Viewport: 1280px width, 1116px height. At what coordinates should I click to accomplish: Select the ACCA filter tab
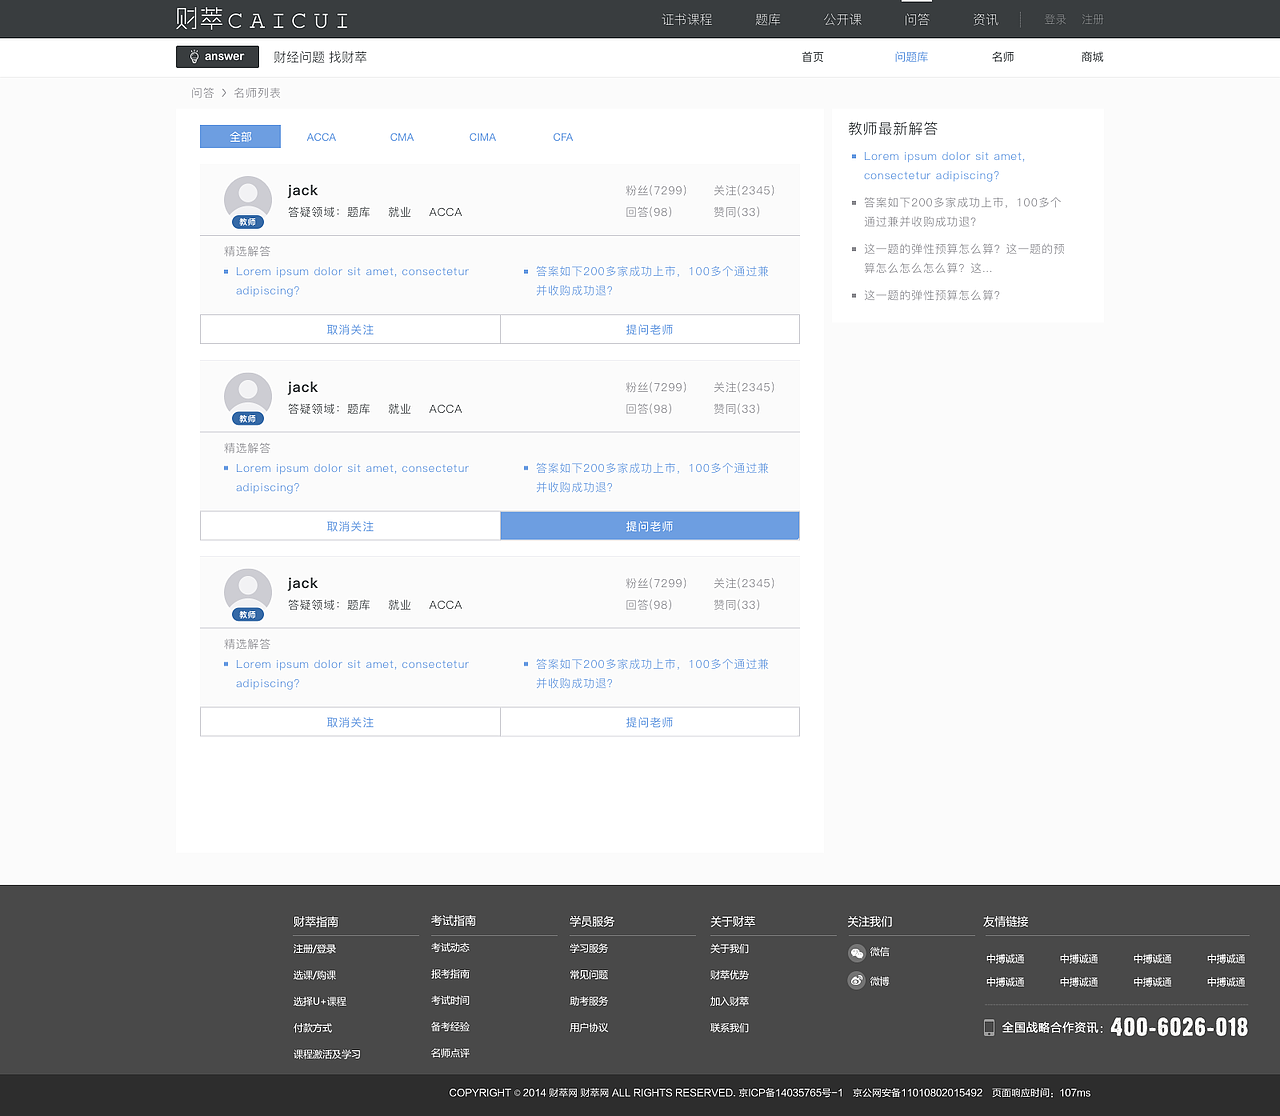coord(321,136)
